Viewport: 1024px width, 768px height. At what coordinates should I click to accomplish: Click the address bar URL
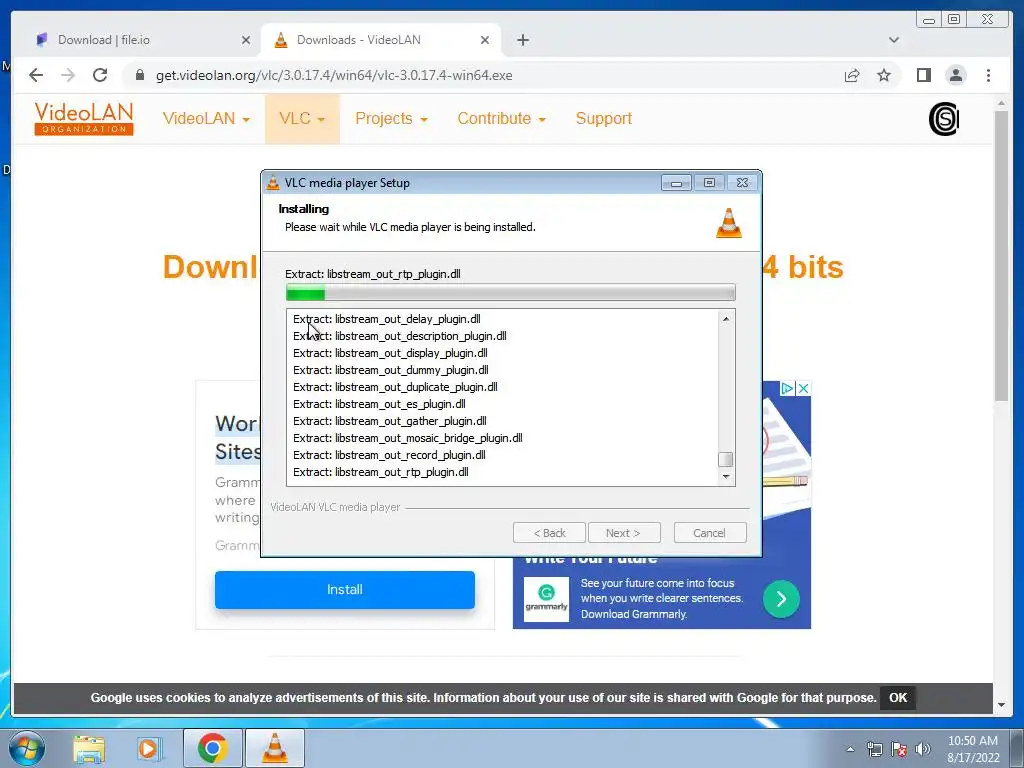(334, 76)
